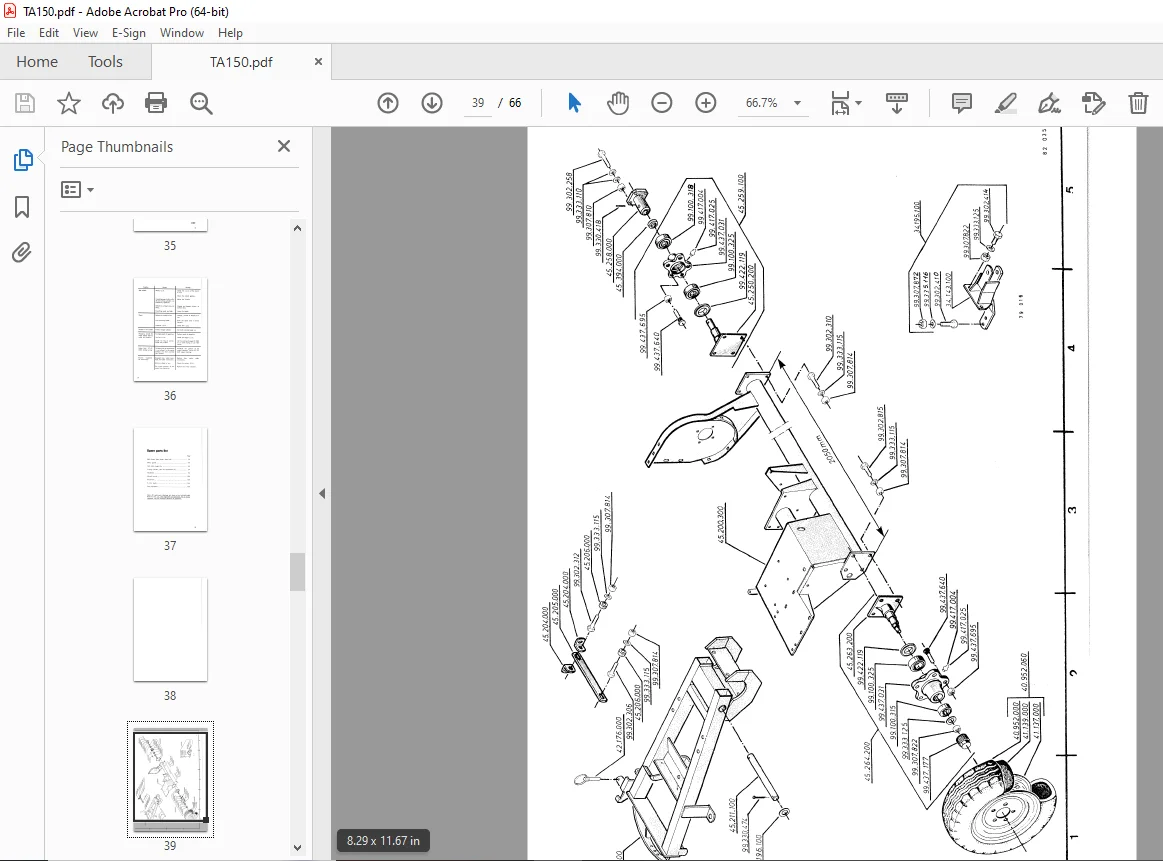This screenshot has height=861, width=1163.
Task: Open the E-Sign menu
Action: pos(128,33)
